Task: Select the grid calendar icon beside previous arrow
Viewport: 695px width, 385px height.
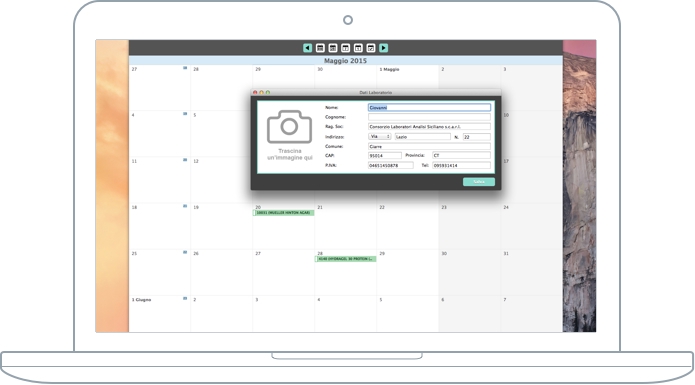Action: click(x=320, y=48)
